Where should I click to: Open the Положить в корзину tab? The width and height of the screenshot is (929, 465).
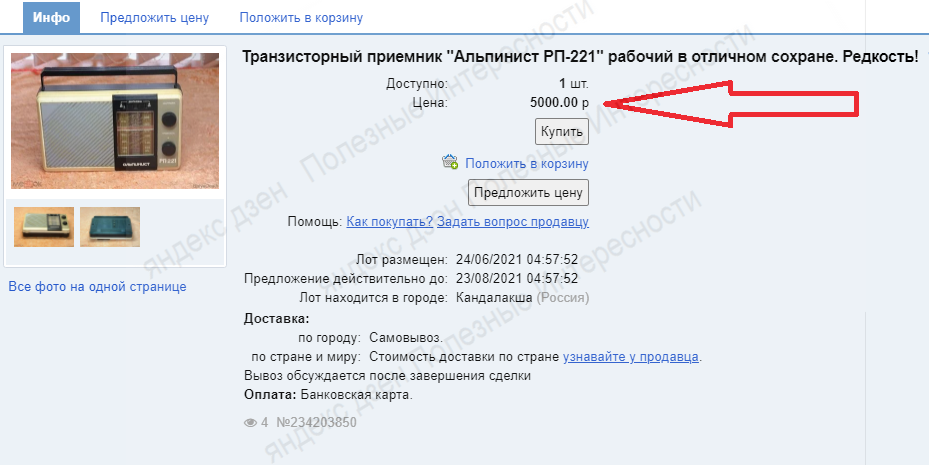click(301, 18)
